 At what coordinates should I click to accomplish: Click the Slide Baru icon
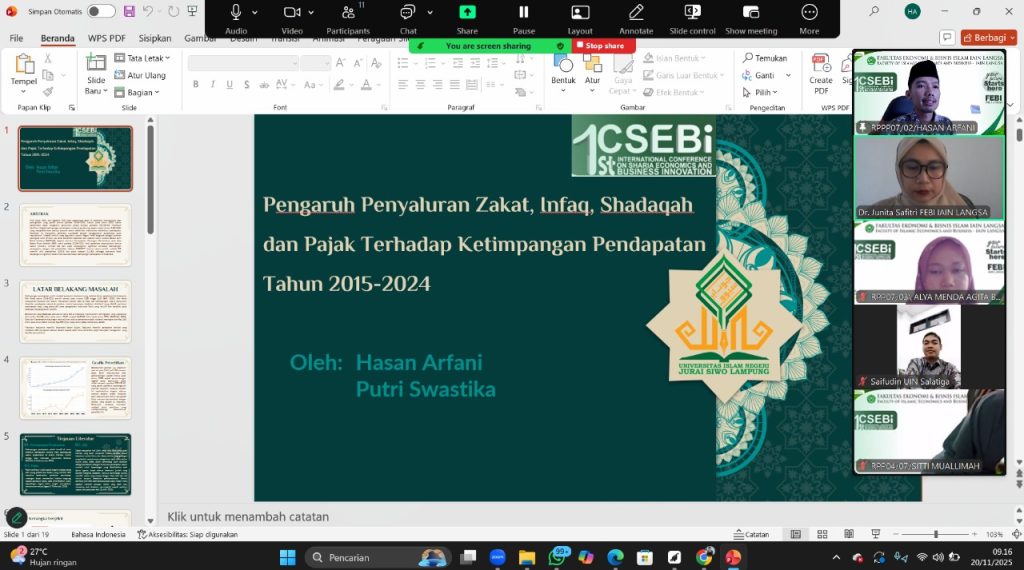point(96,72)
